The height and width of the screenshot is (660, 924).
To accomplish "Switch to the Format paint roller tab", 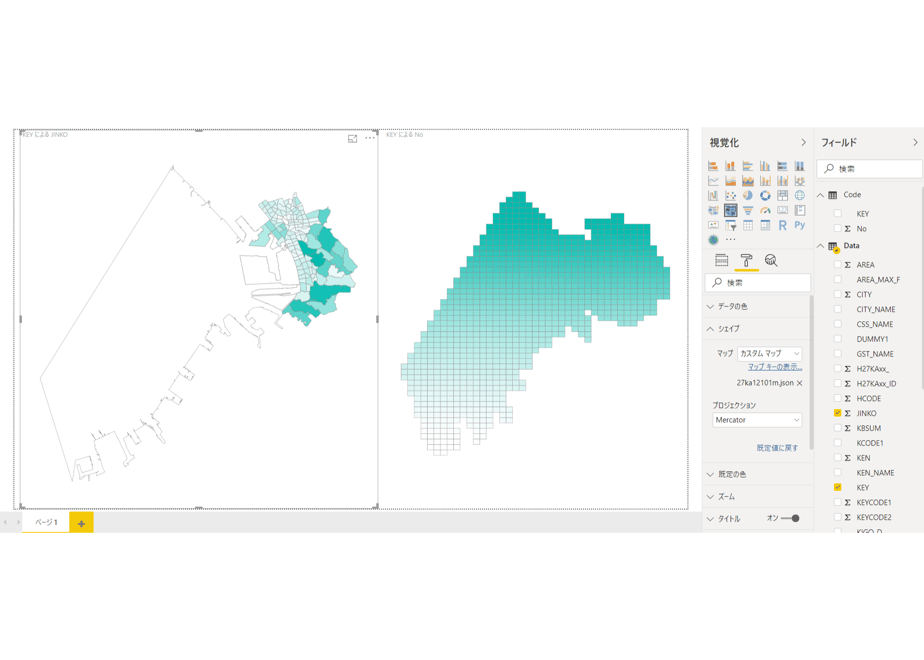I will [x=747, y=260].
